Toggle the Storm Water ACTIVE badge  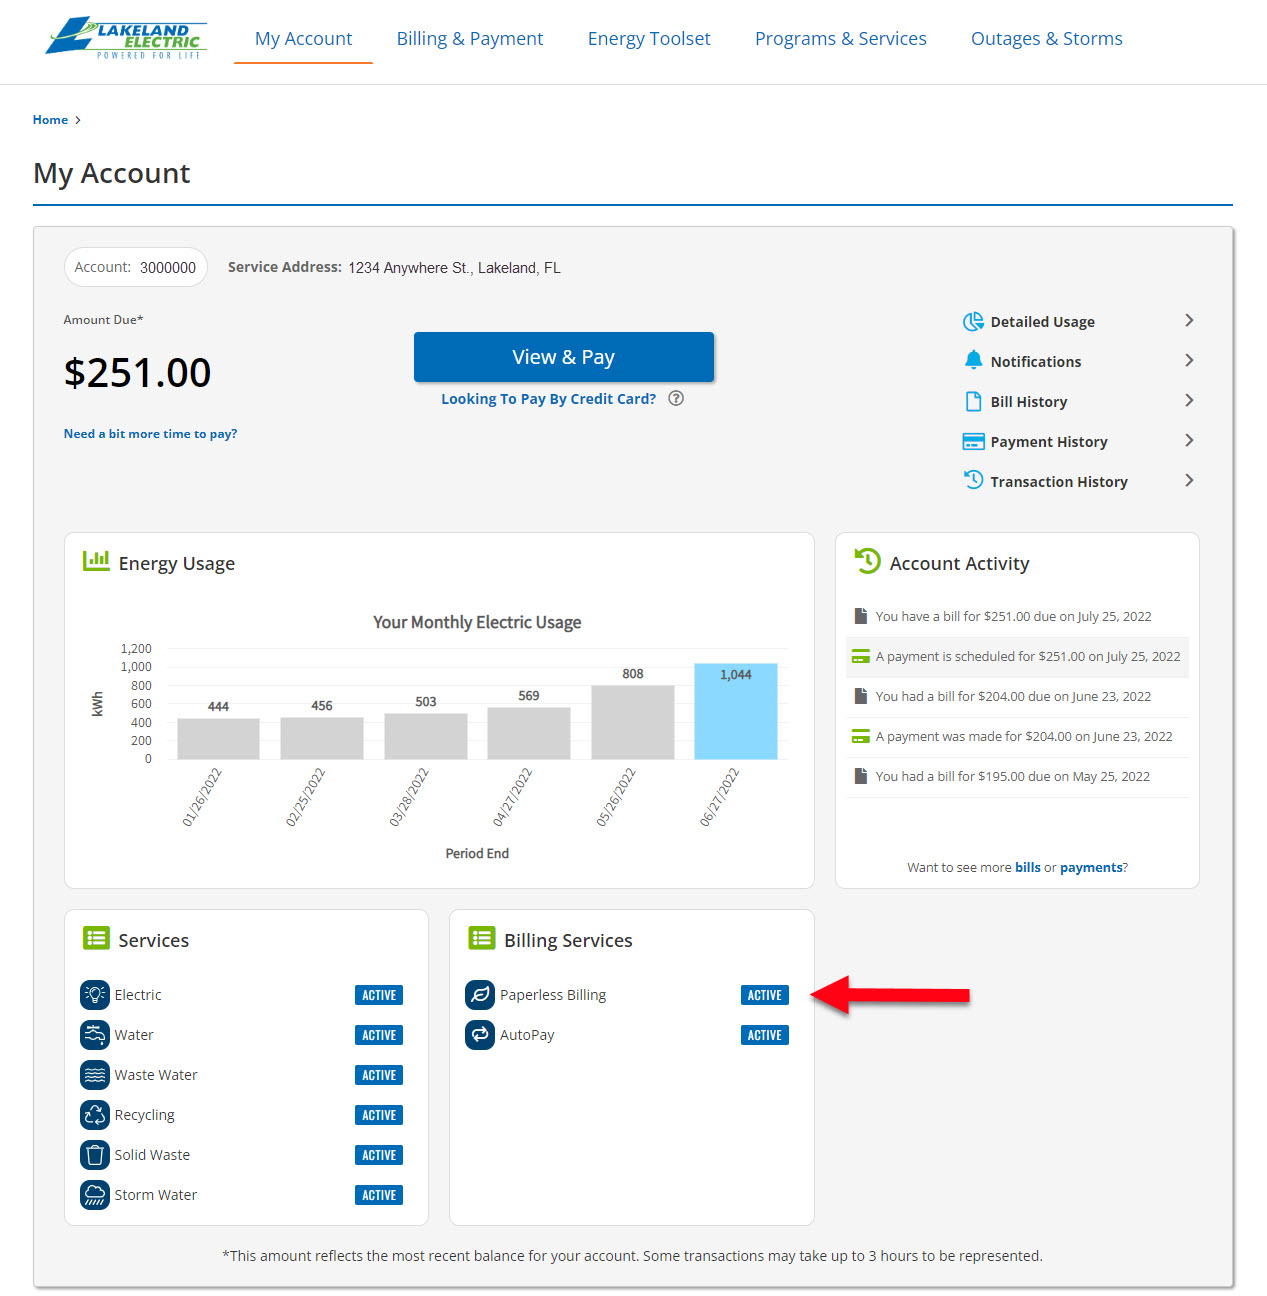click(379, 1195)
